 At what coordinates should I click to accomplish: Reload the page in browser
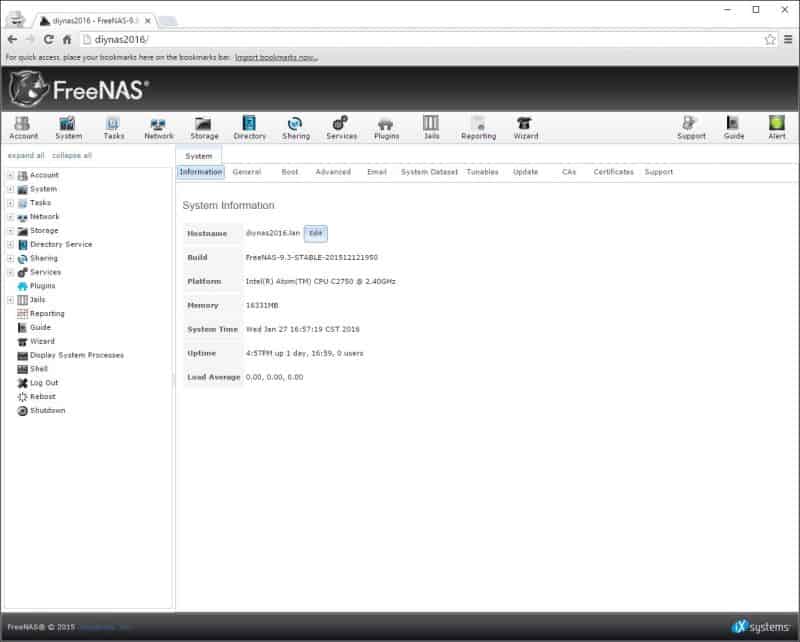coord(48,39)
